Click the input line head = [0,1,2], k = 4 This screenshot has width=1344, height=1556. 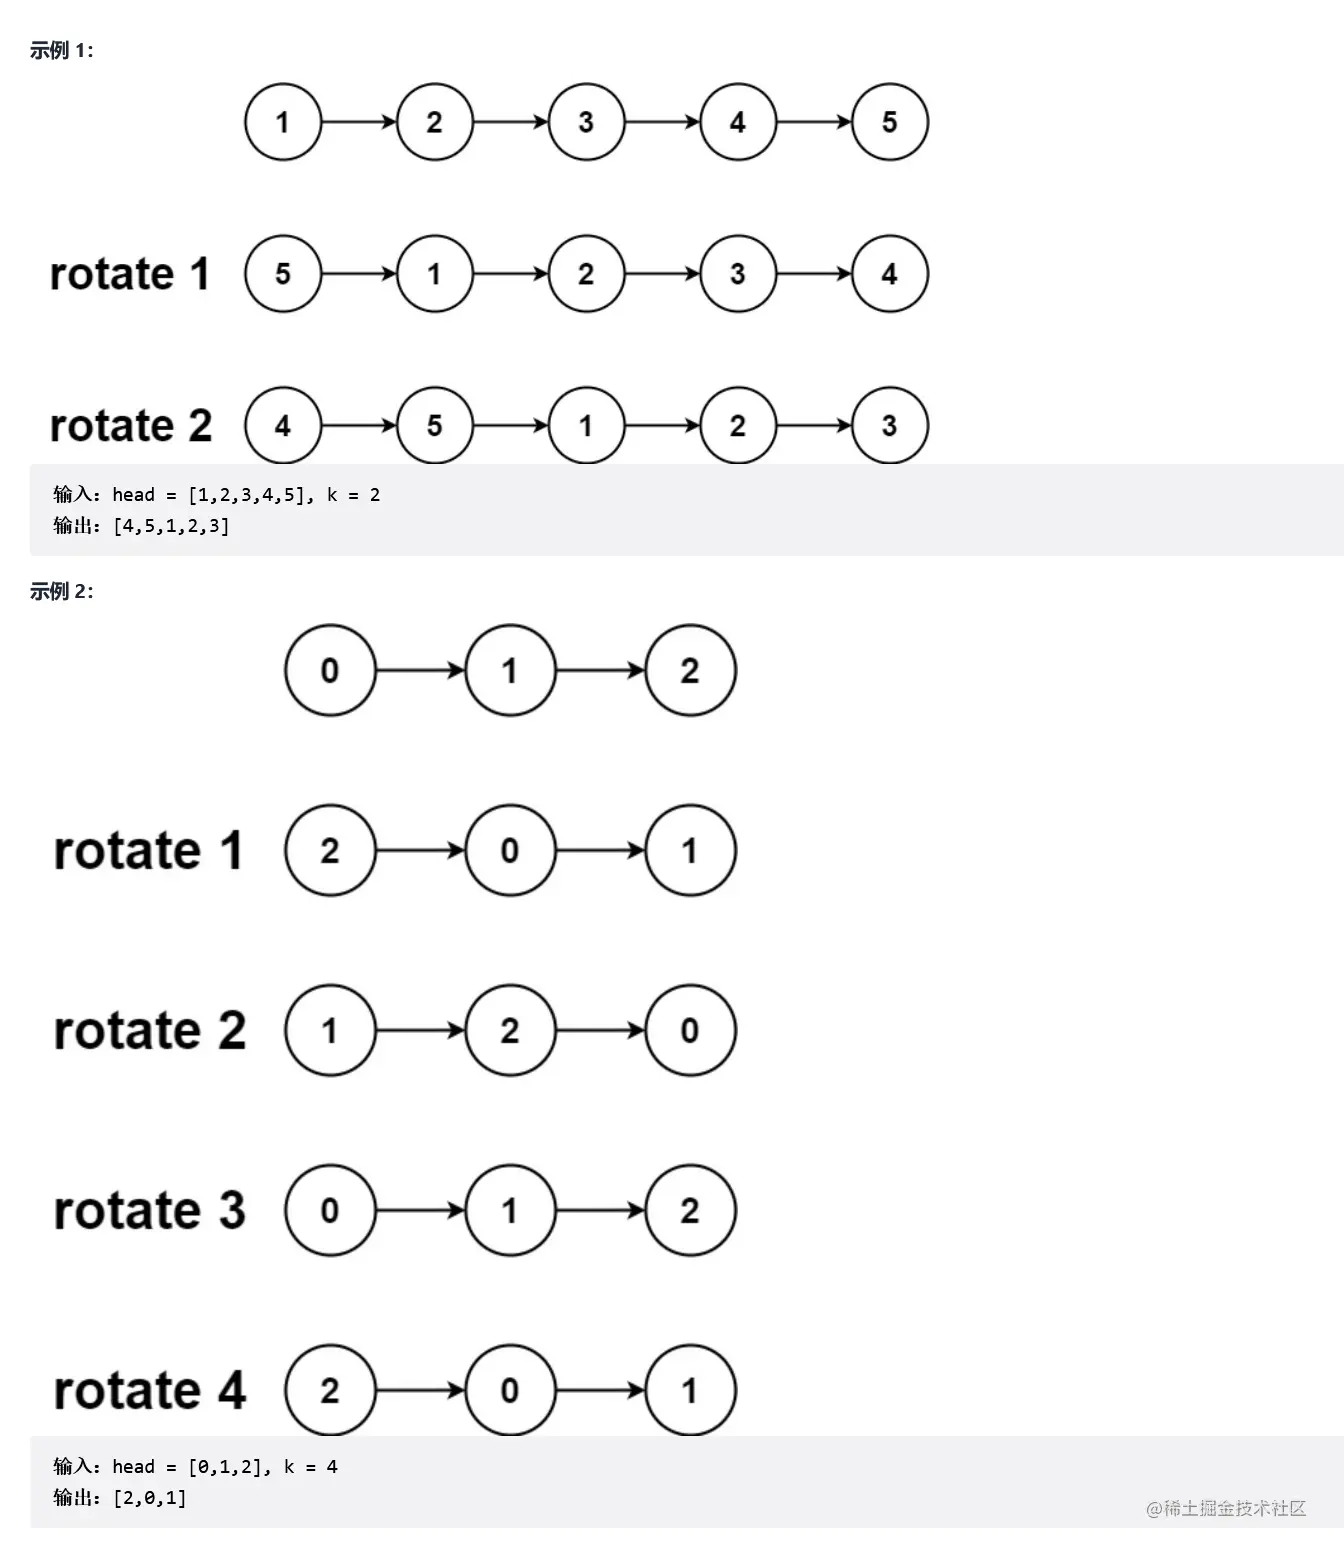click(196, 1466)
